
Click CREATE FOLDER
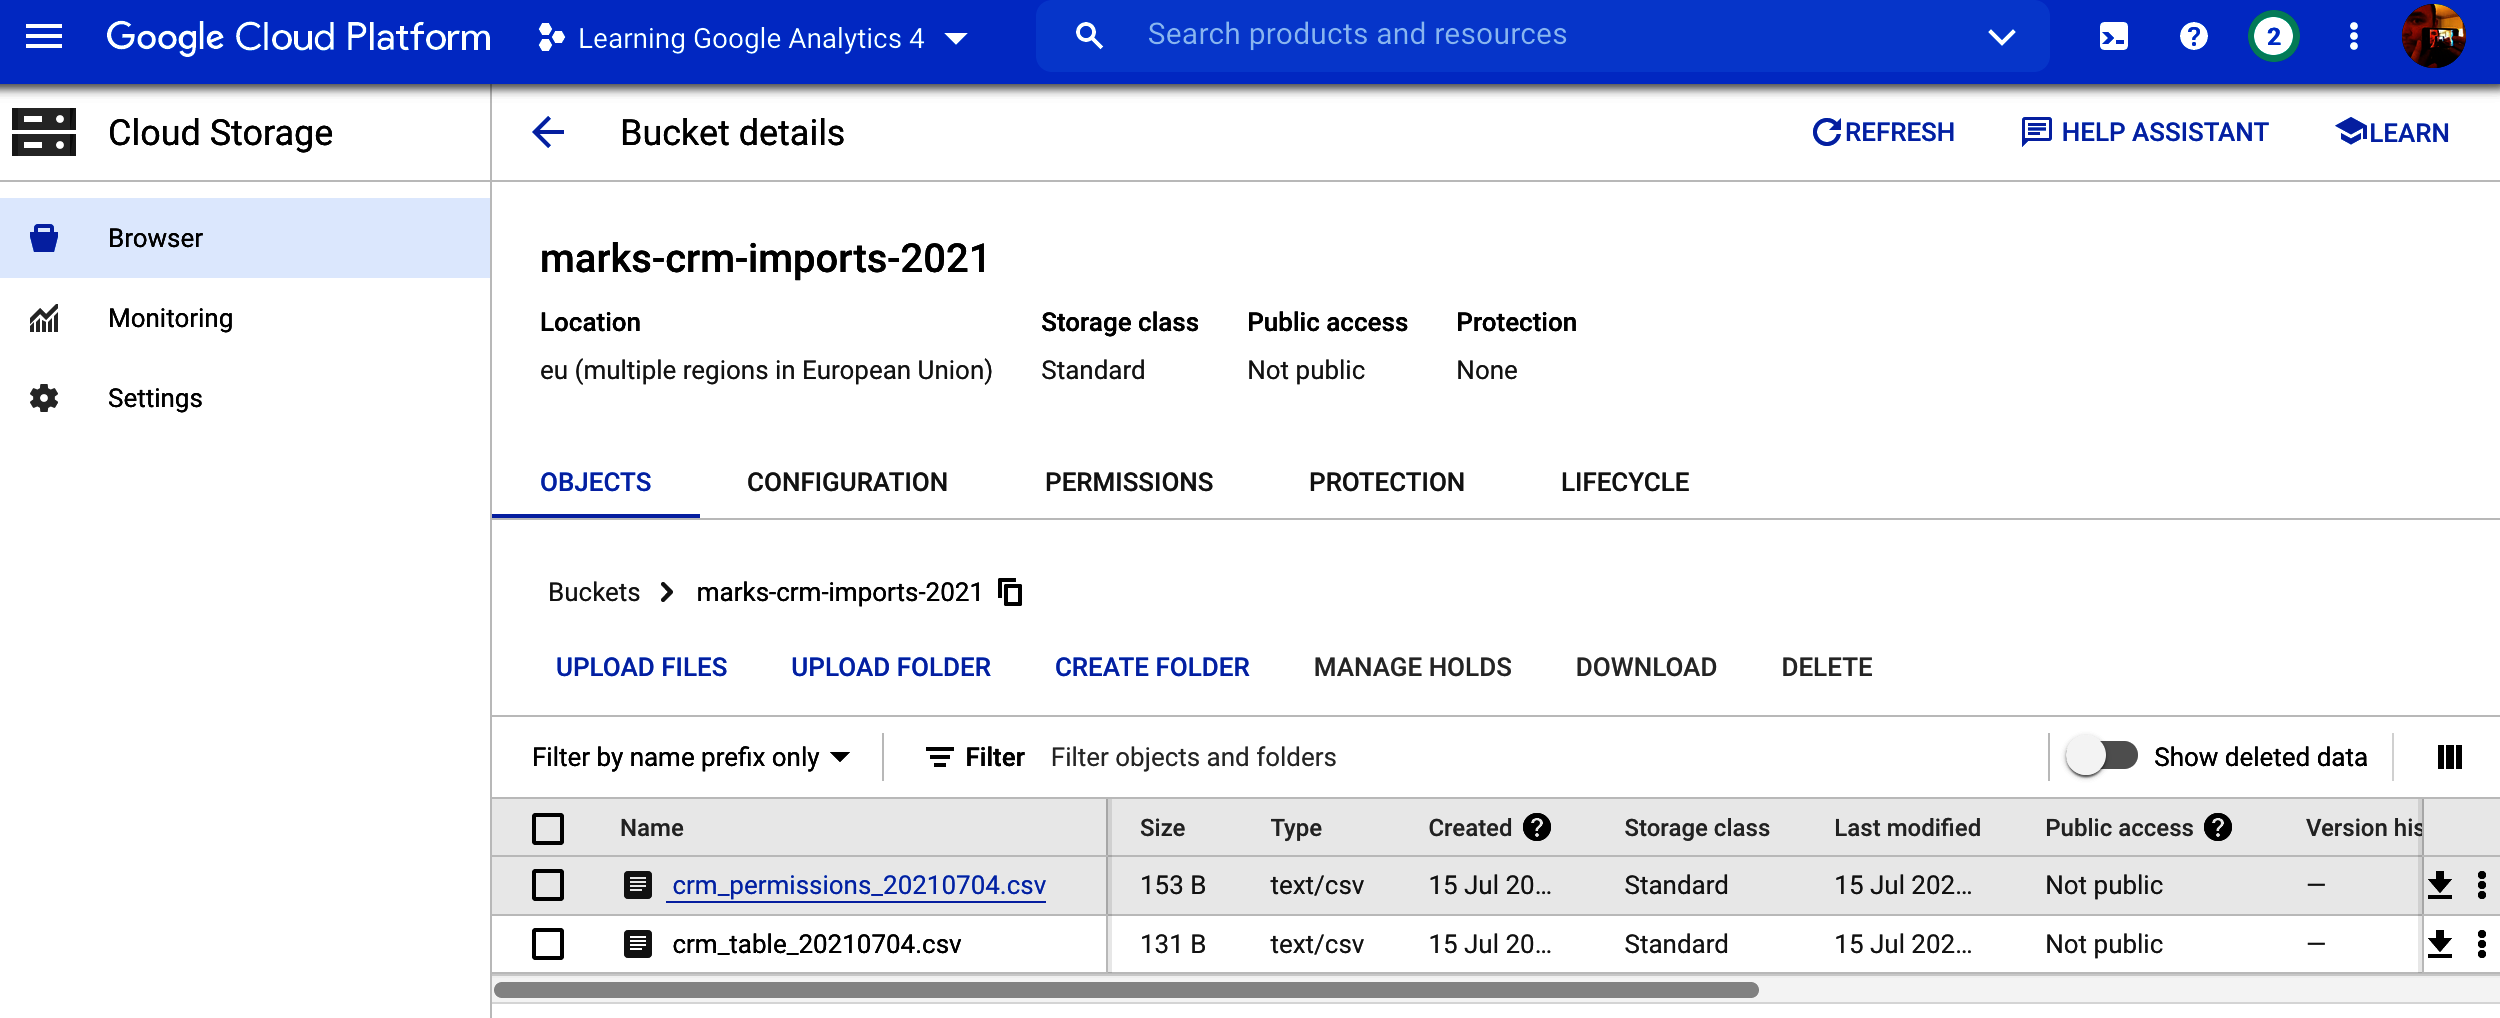pos(1152,667)
